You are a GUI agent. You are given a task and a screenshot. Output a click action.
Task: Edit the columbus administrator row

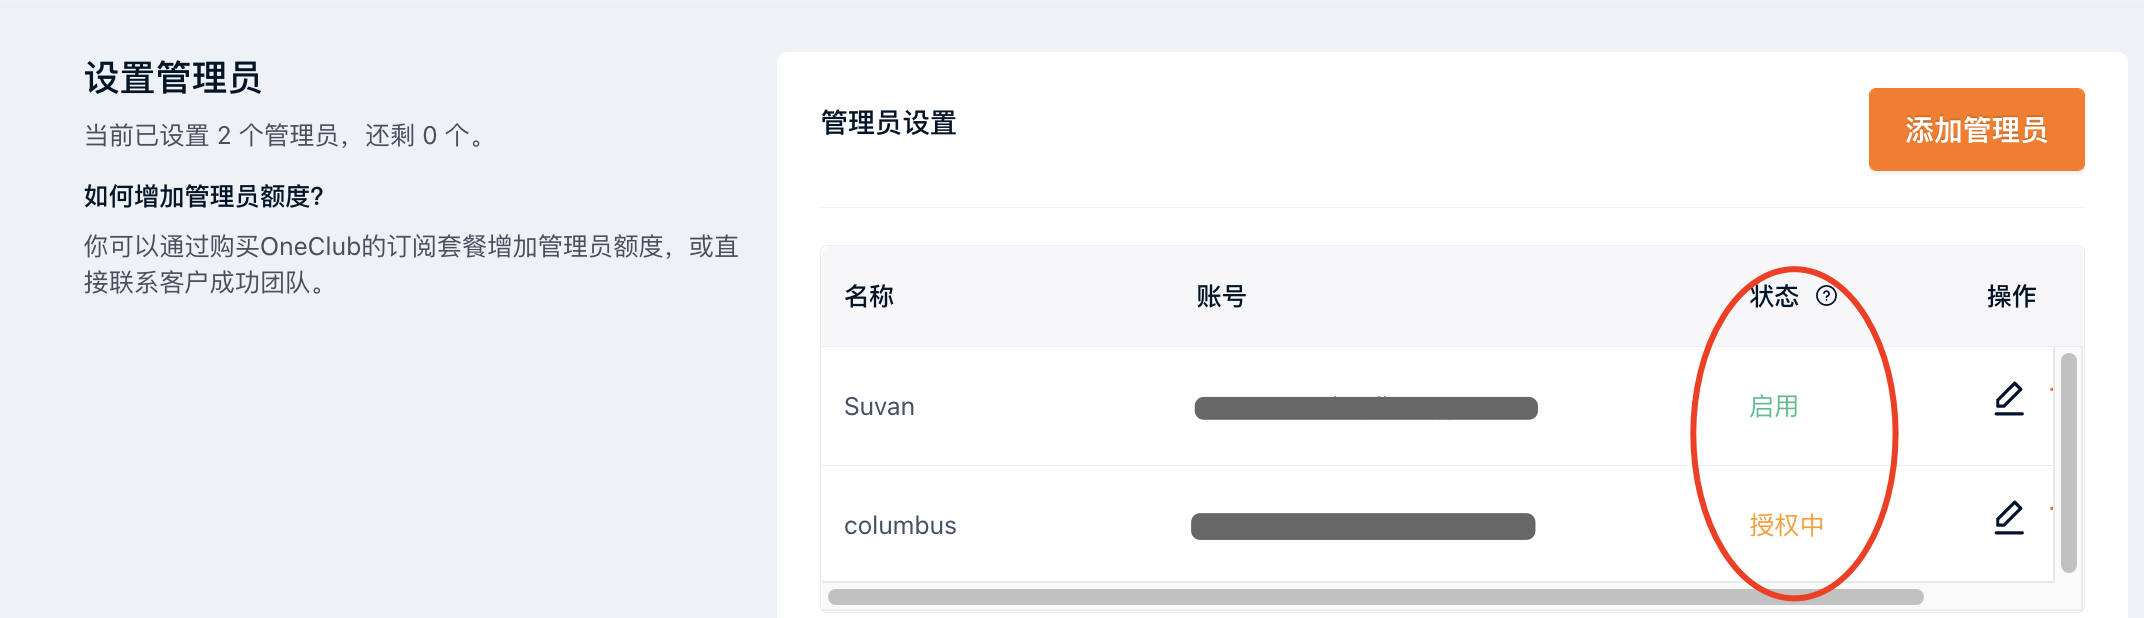(2009, 518)
